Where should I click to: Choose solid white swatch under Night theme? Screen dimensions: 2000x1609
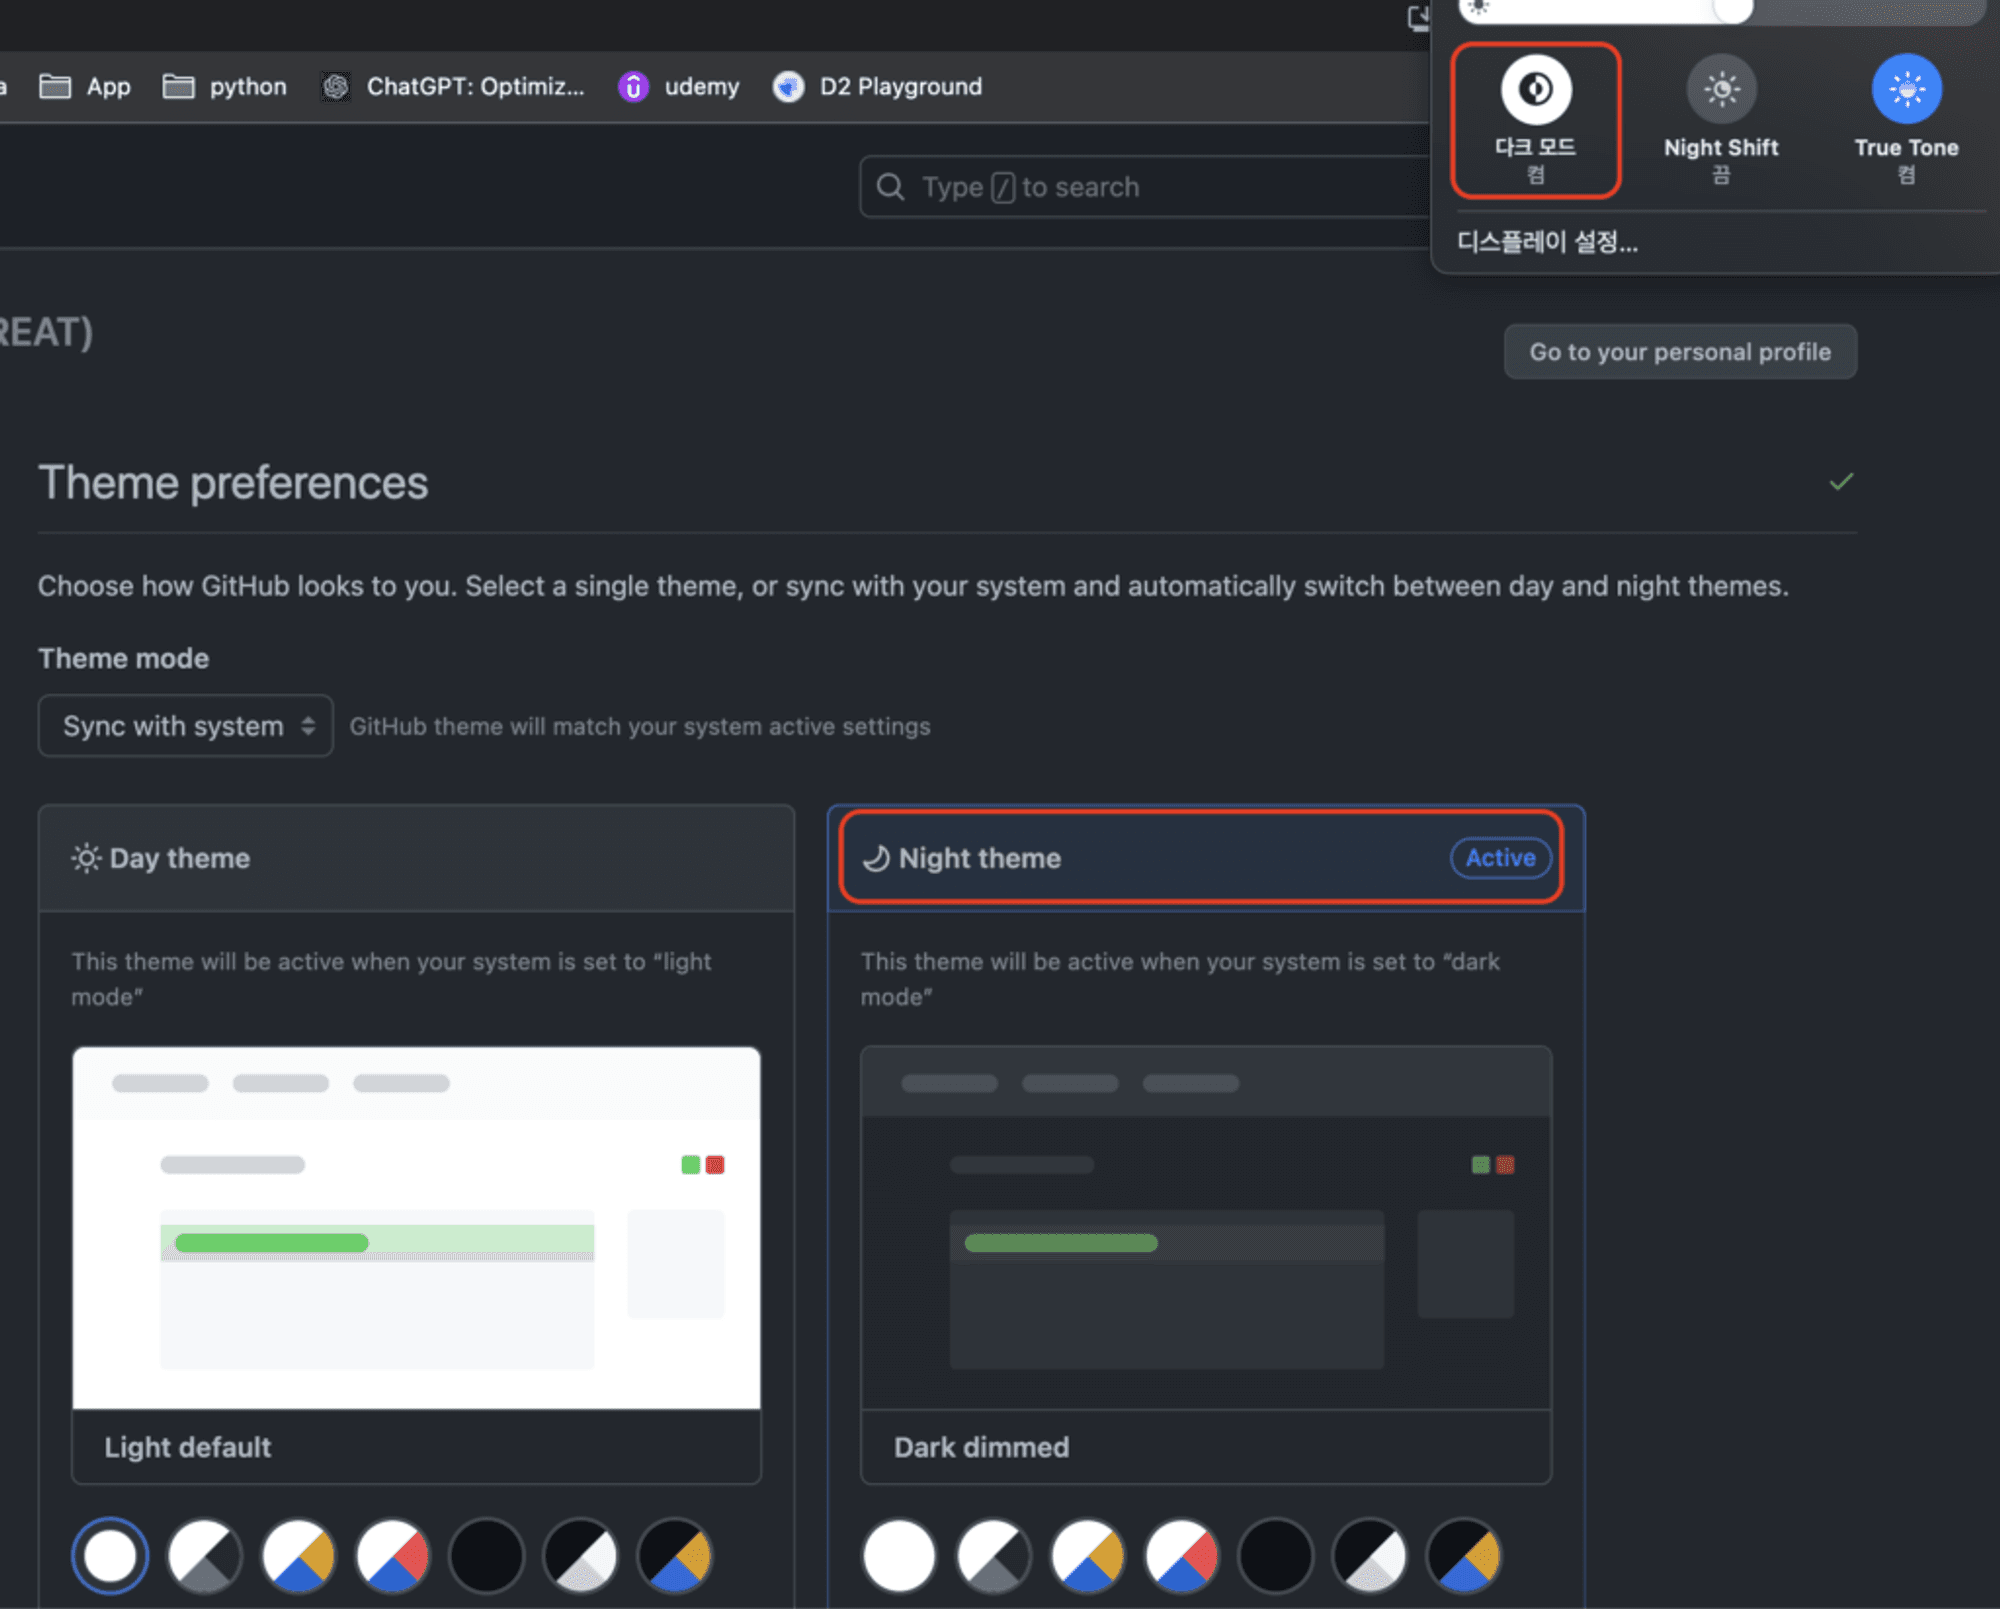[899, 1556]
